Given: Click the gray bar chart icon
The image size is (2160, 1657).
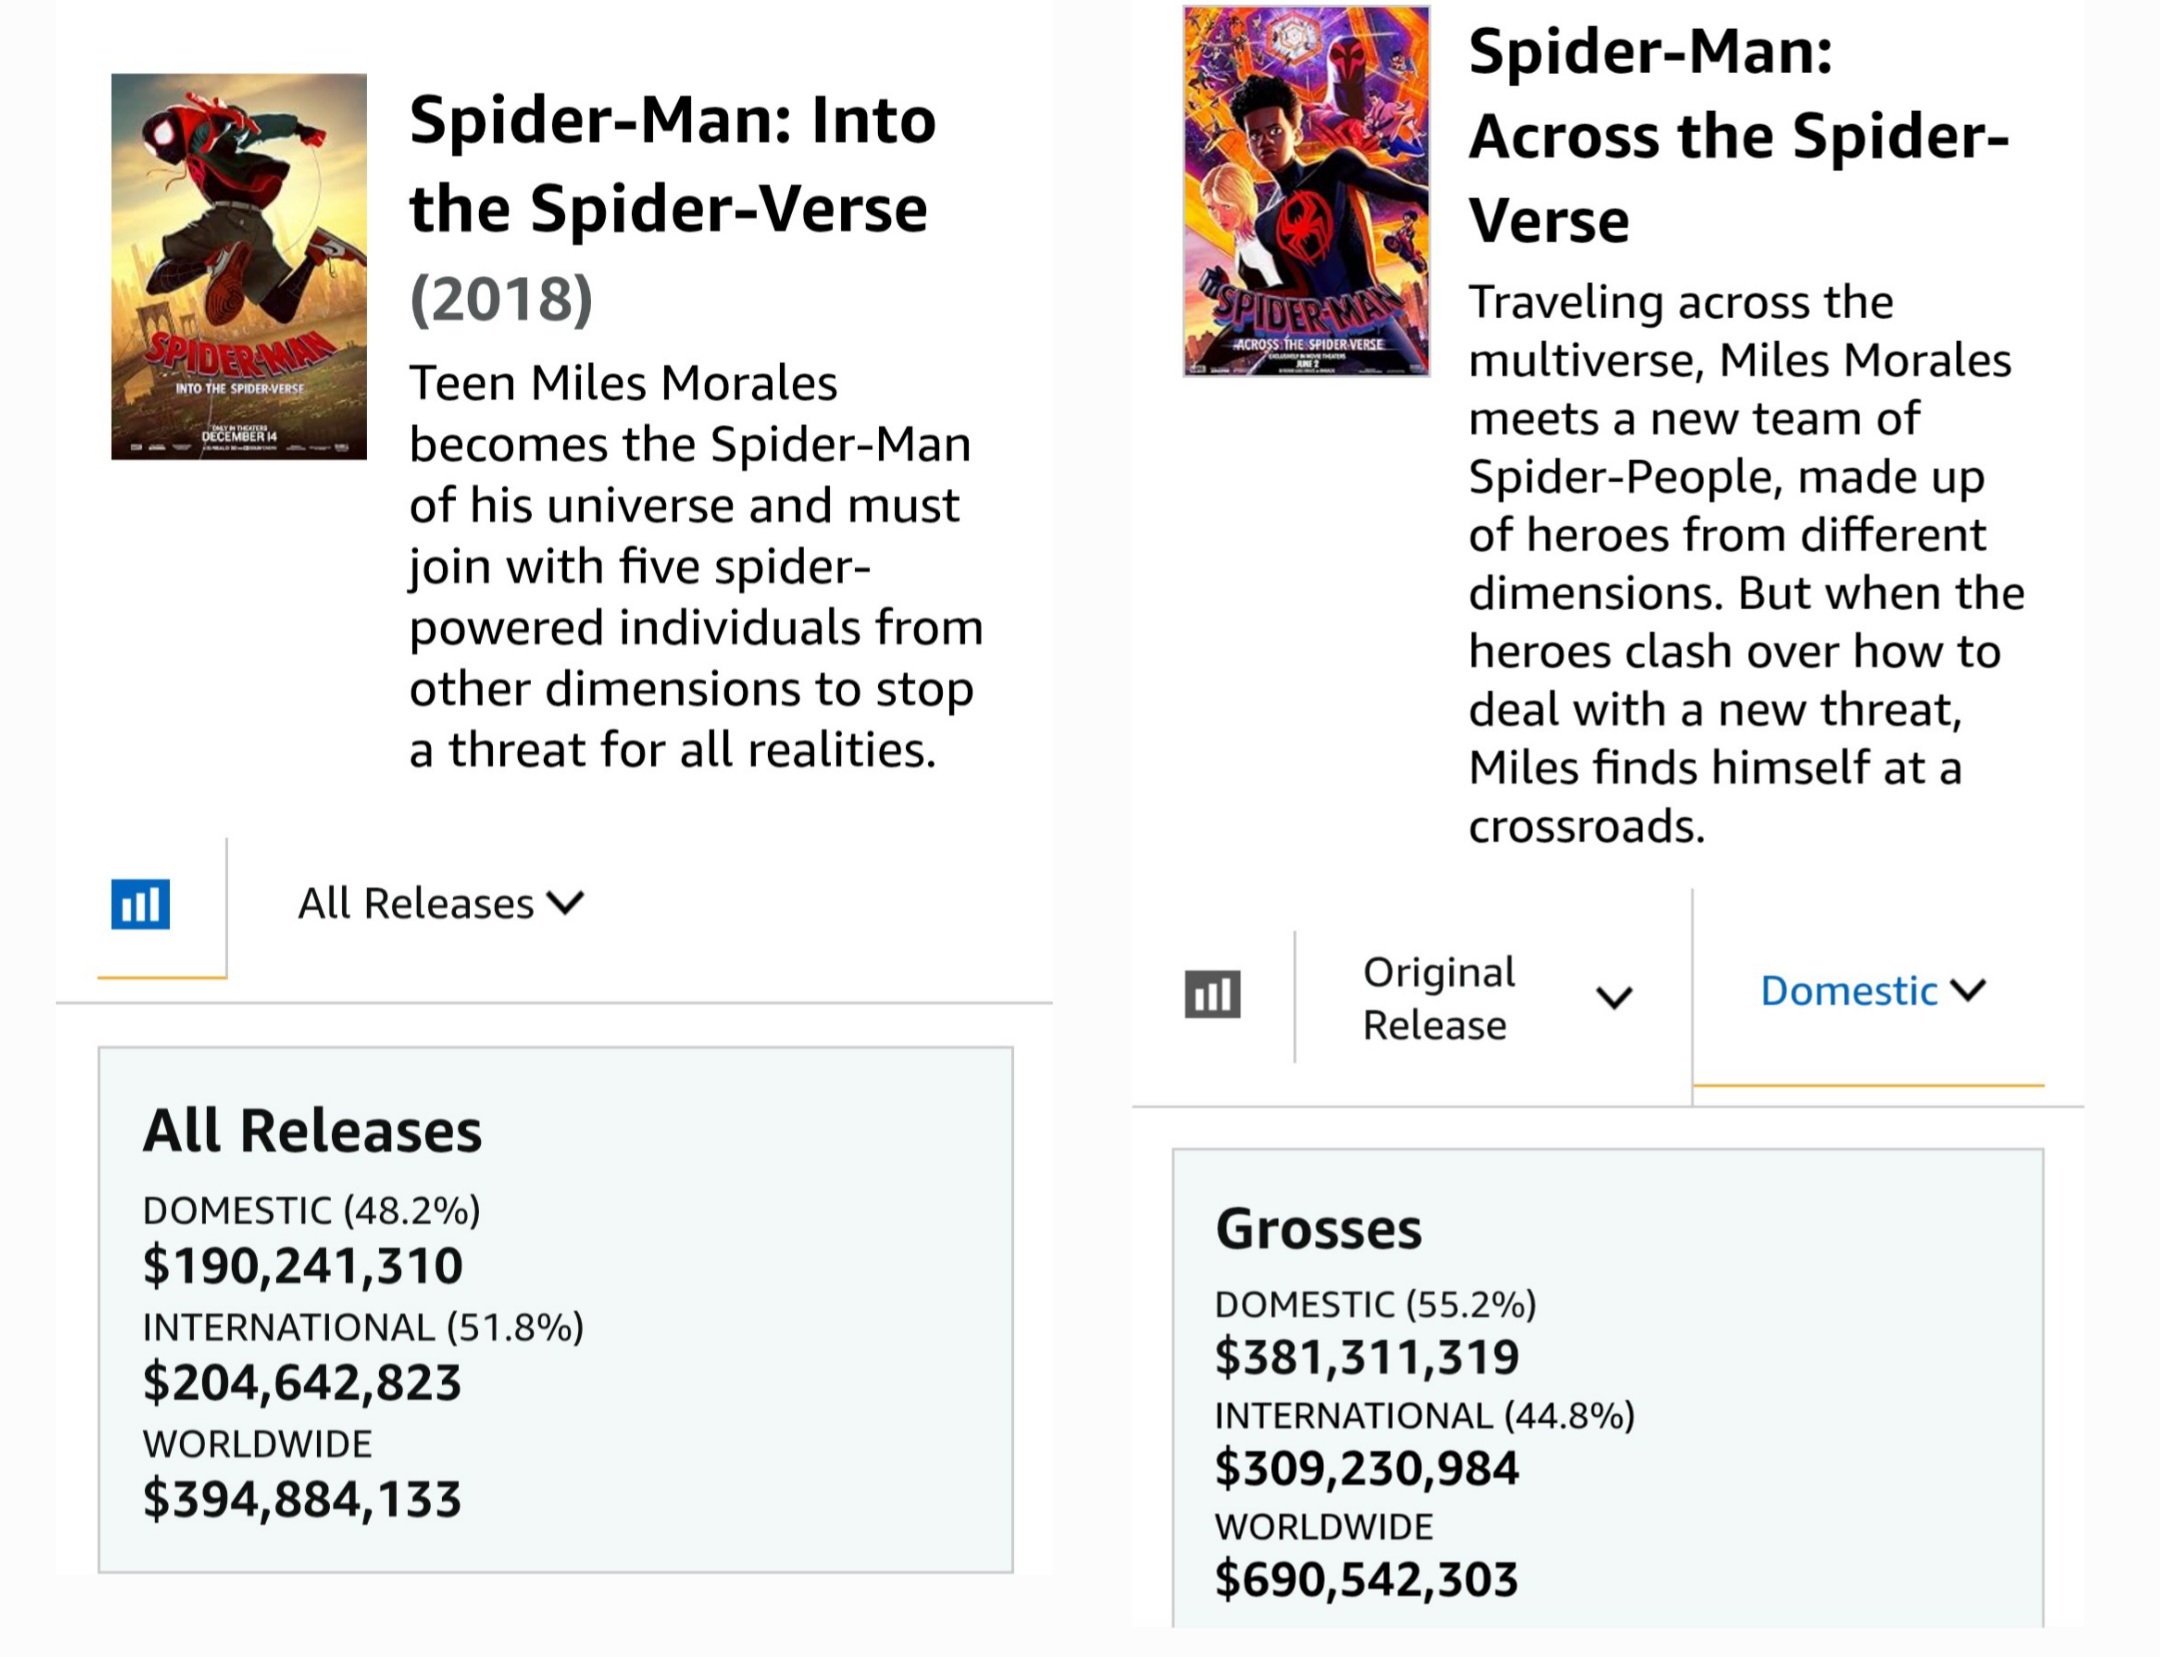Looking at the screenshot, I should pyautogui.click(x=1212, y=994).
